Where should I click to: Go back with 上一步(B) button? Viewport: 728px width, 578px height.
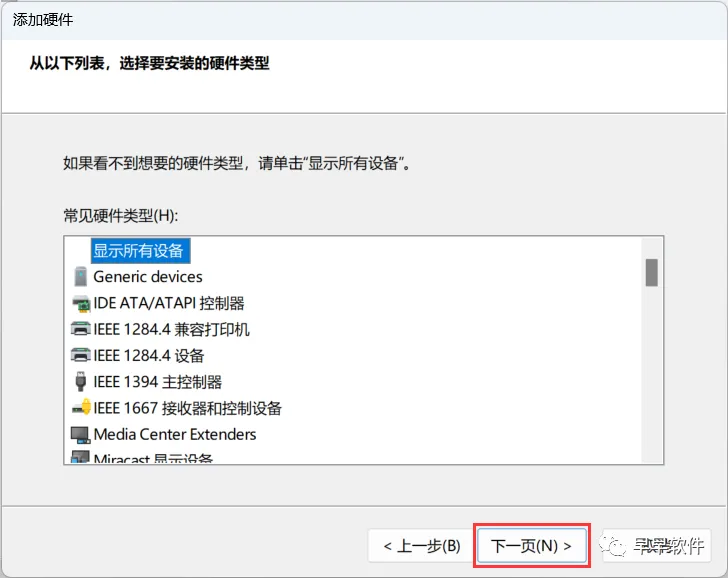tap(422, 546)
